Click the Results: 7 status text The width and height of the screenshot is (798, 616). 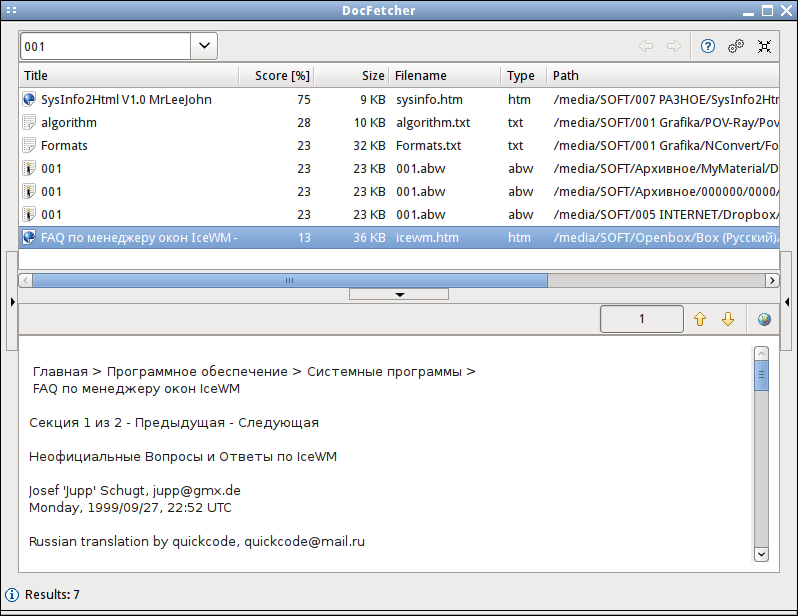pyautogui.click(x=52, y=595)
